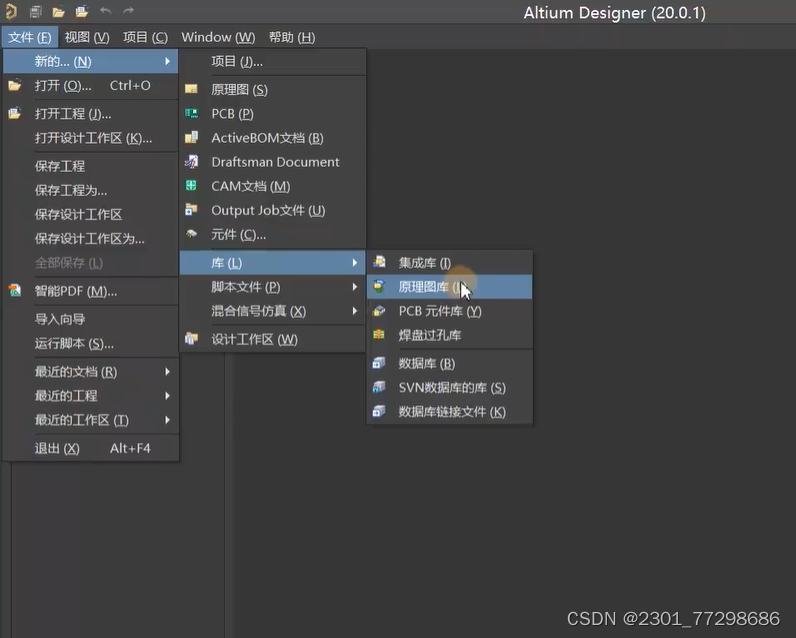
Task: Open the 视图 (V) menu
Action: click(x=87, y=37)
